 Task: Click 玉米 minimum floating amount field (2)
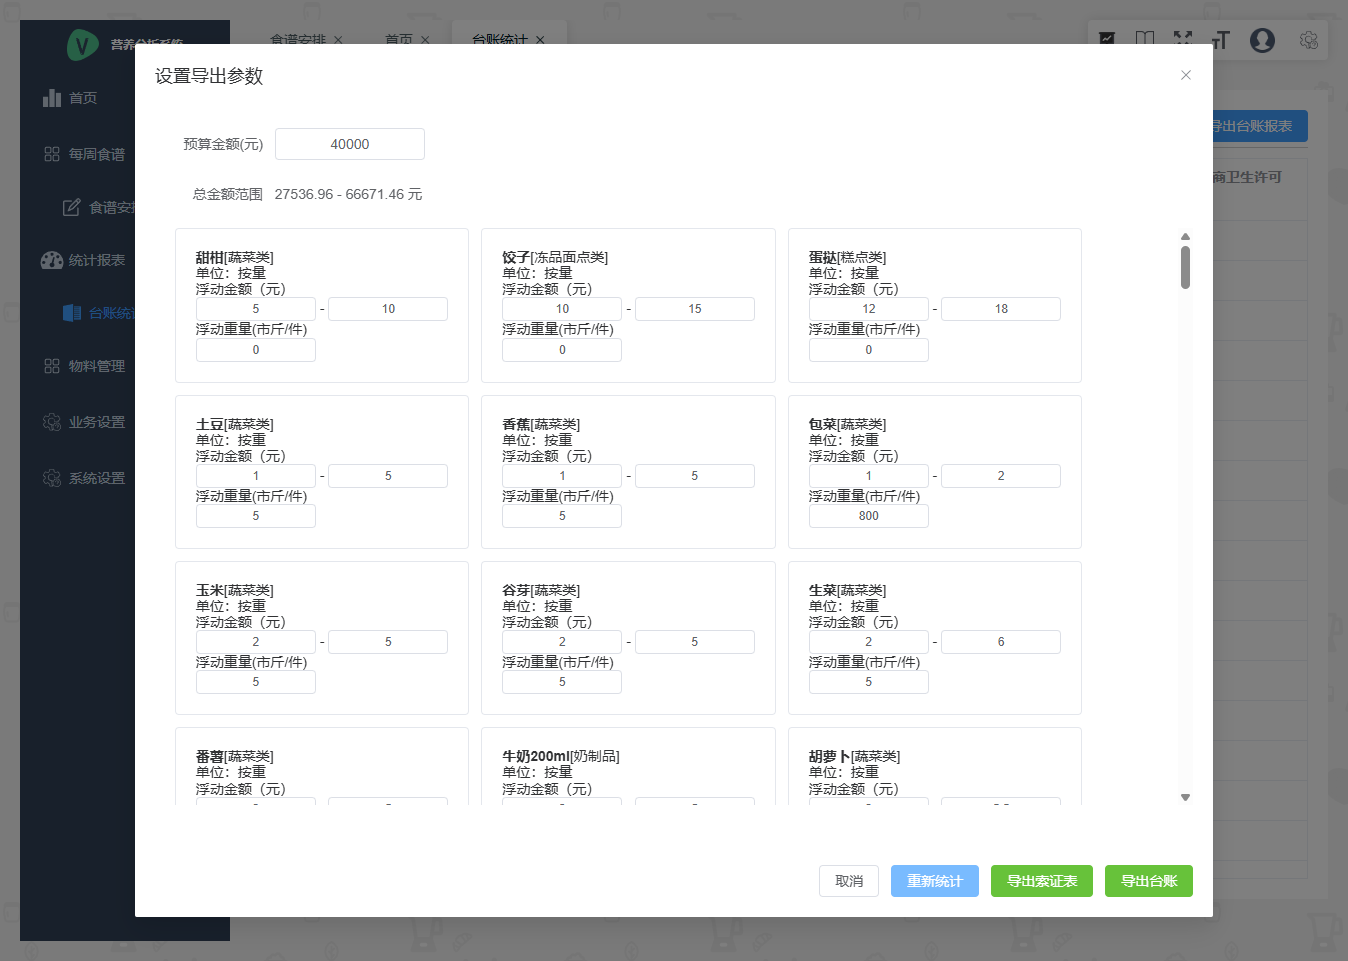256,642
